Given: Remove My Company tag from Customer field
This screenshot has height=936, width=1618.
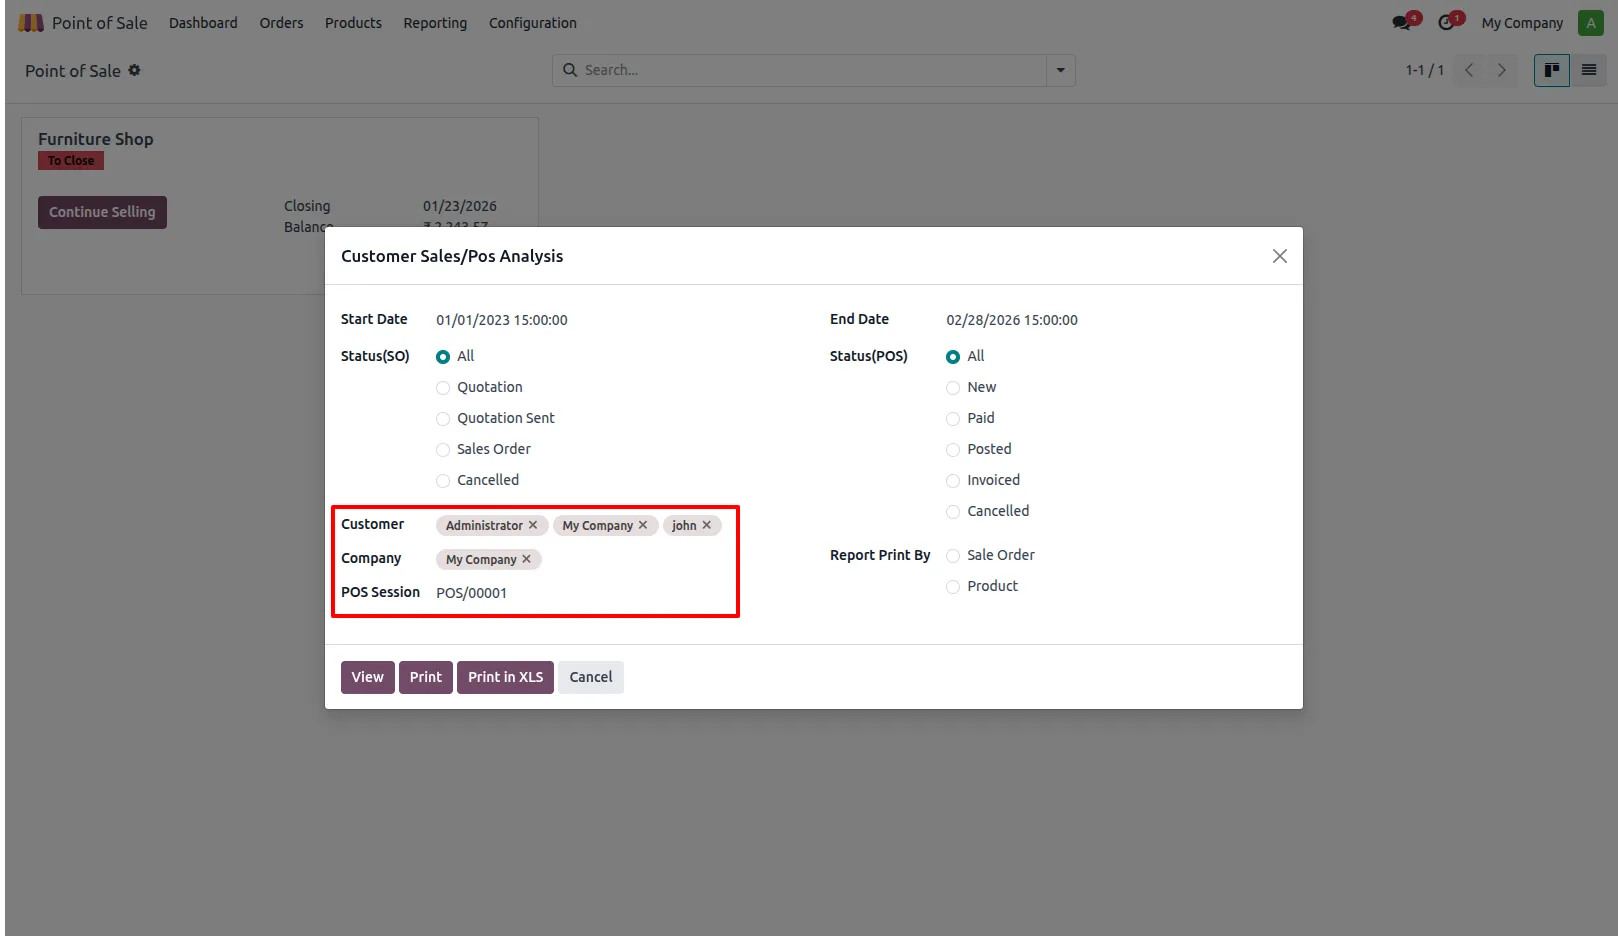Looking at the screenshot, I should click(x=643, y=525).
